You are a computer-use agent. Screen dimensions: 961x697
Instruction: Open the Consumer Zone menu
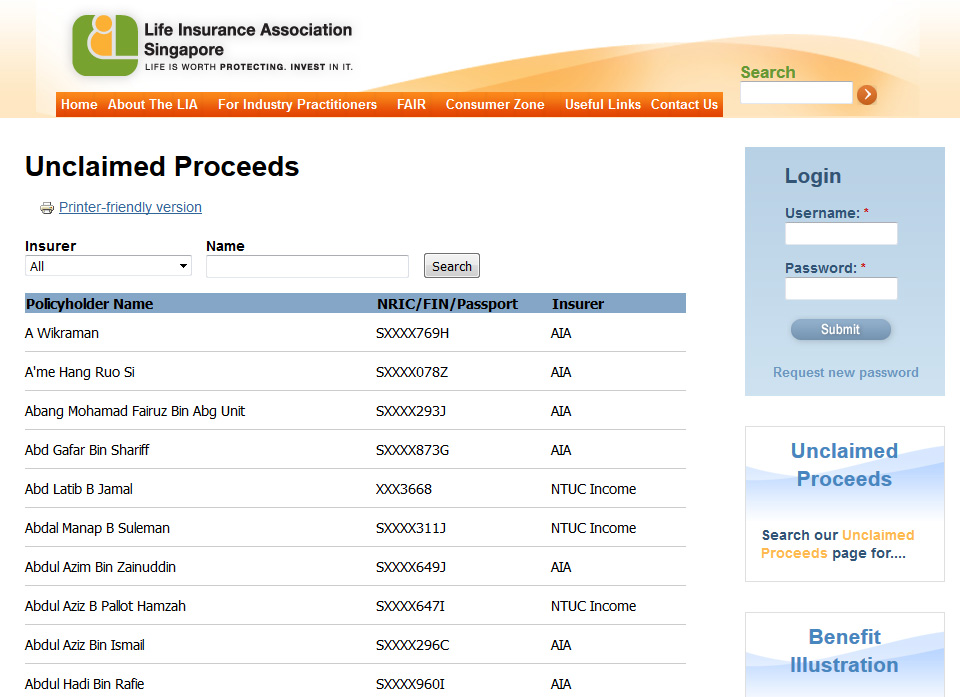click(x=495, y=104)
